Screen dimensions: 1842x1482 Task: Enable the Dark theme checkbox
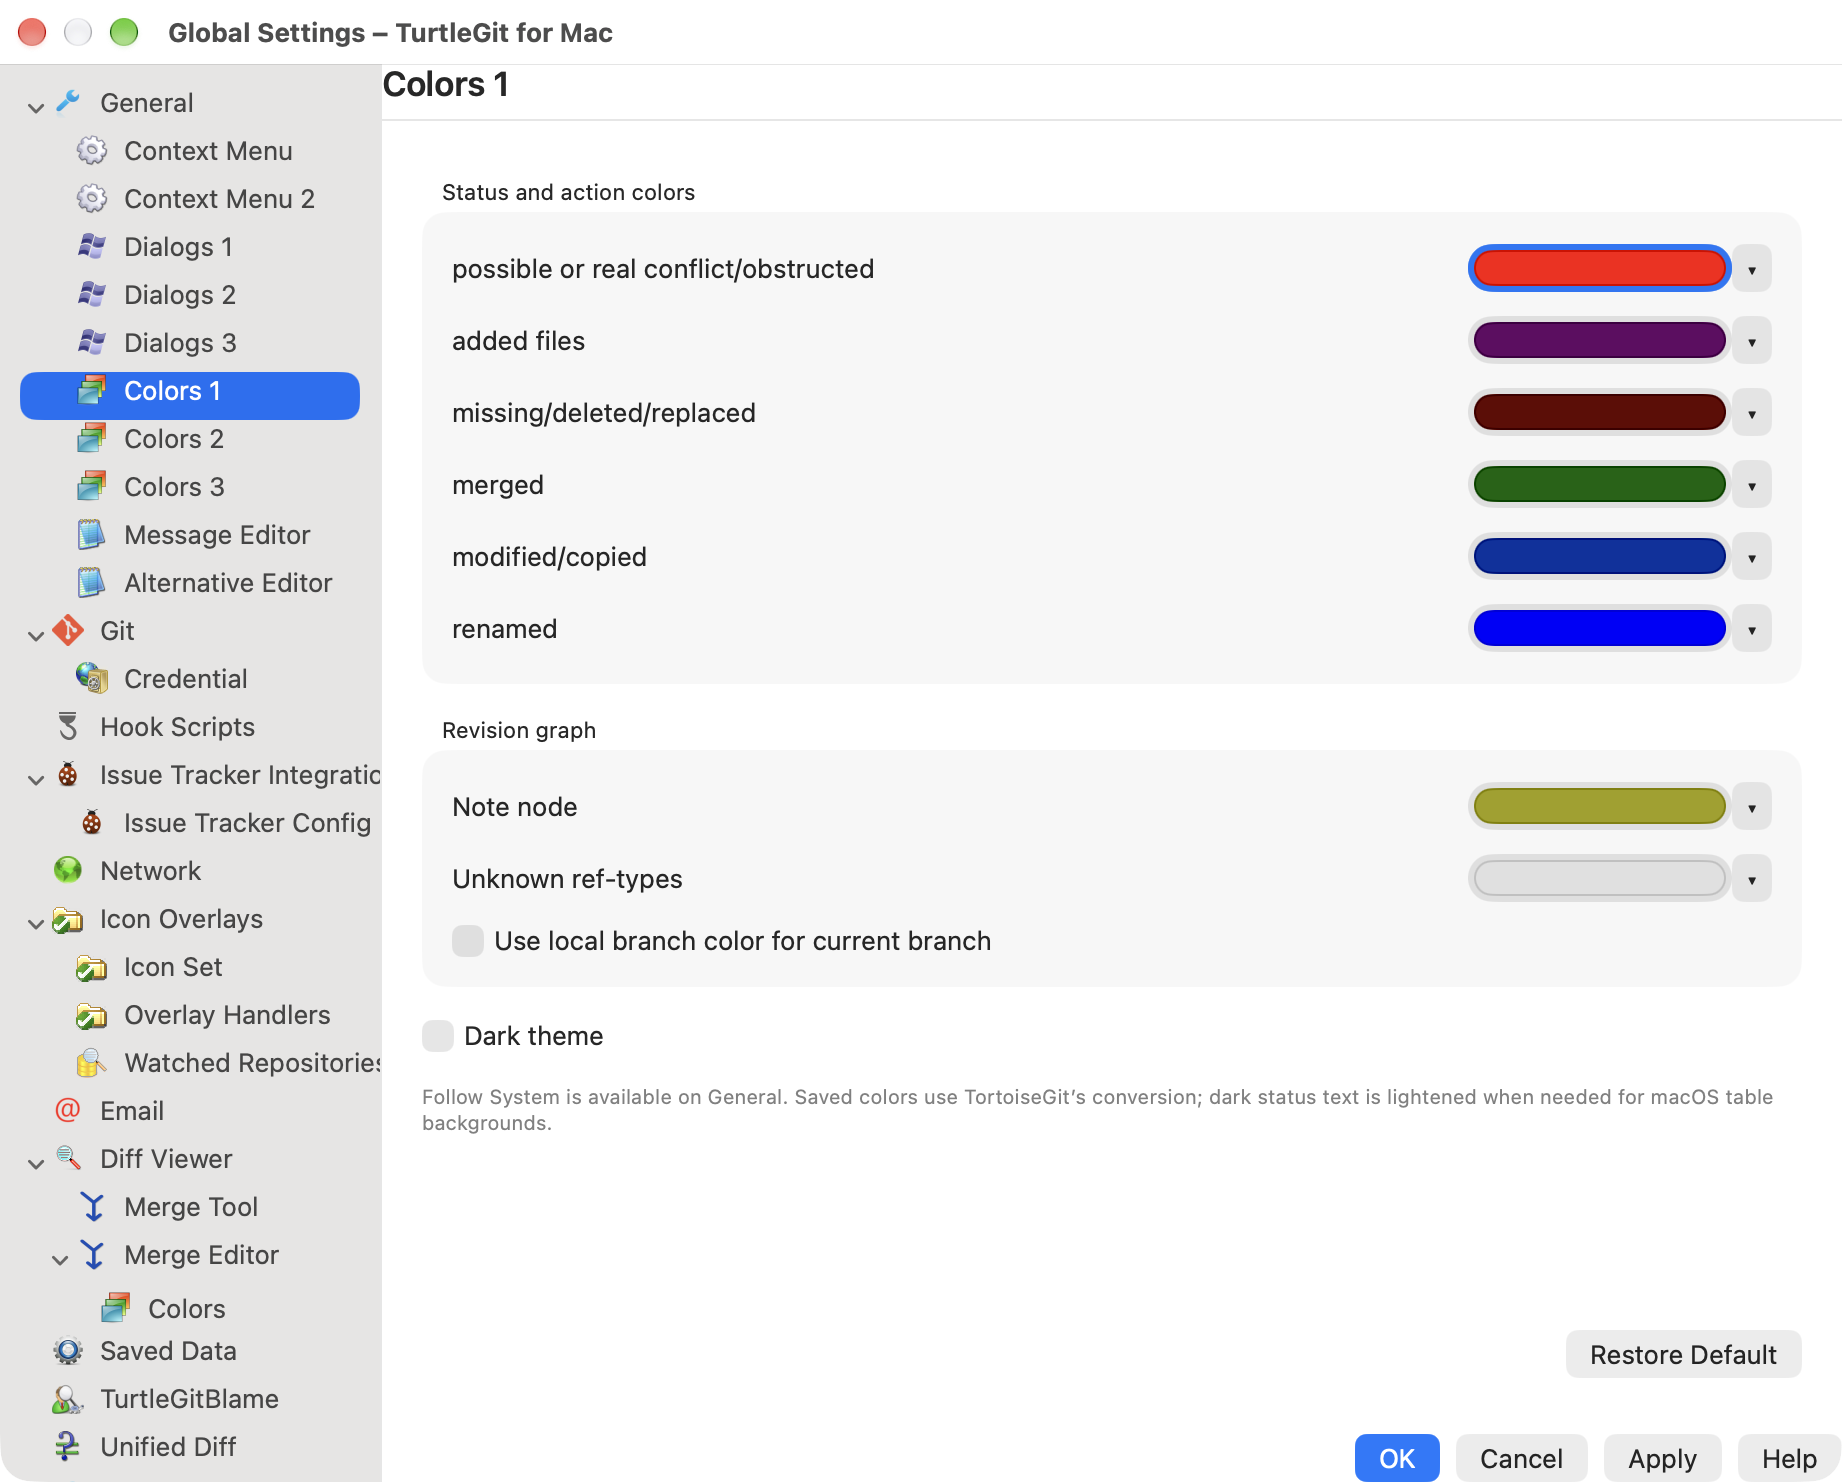point(438,1036)
